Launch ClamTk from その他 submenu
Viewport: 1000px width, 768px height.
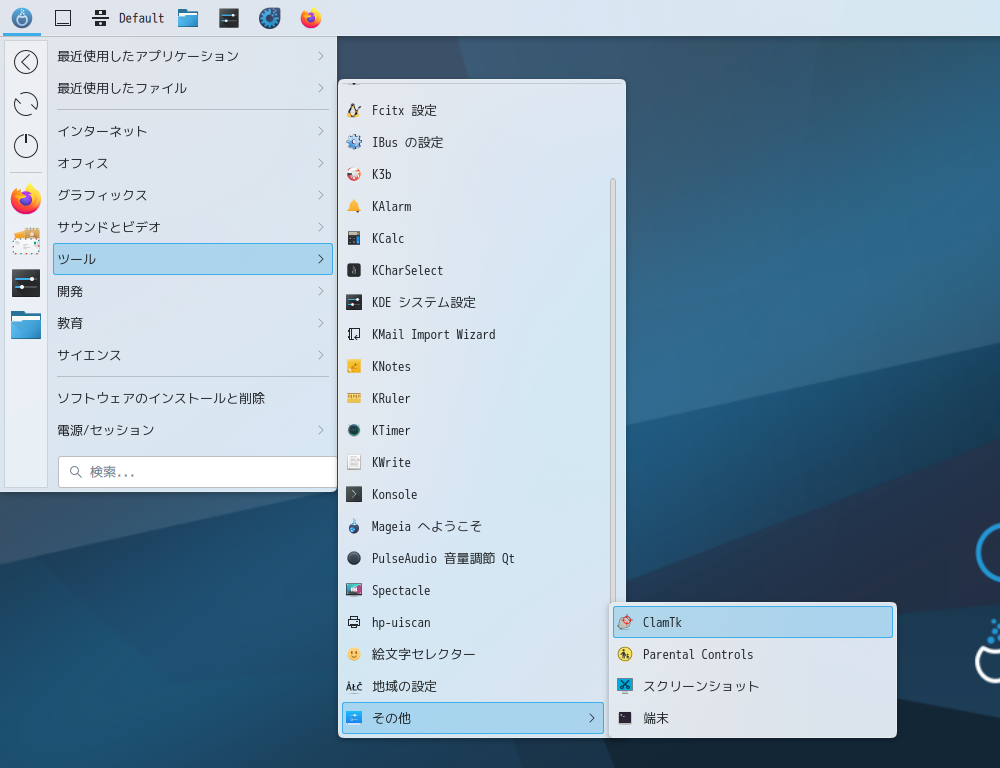(753, 622)
